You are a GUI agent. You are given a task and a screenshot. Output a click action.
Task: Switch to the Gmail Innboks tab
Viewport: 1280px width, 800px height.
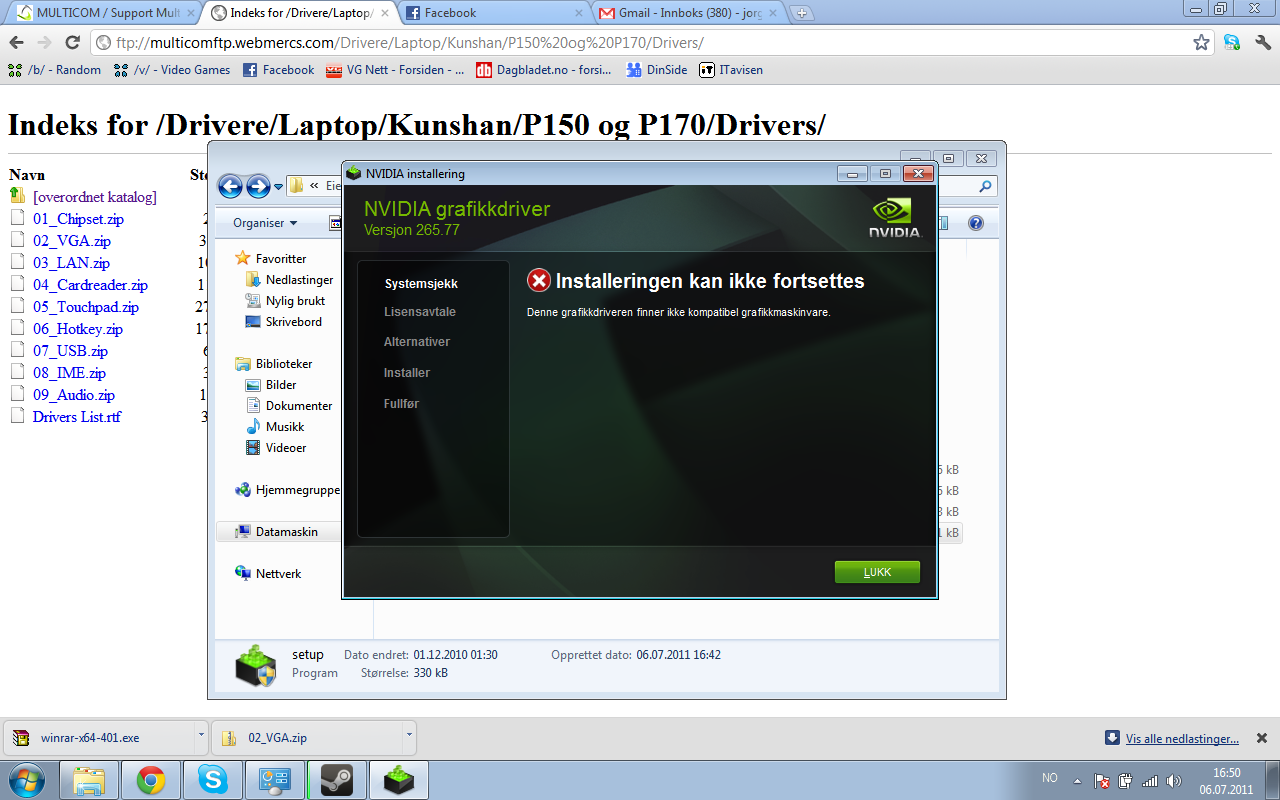coord(688,13)
